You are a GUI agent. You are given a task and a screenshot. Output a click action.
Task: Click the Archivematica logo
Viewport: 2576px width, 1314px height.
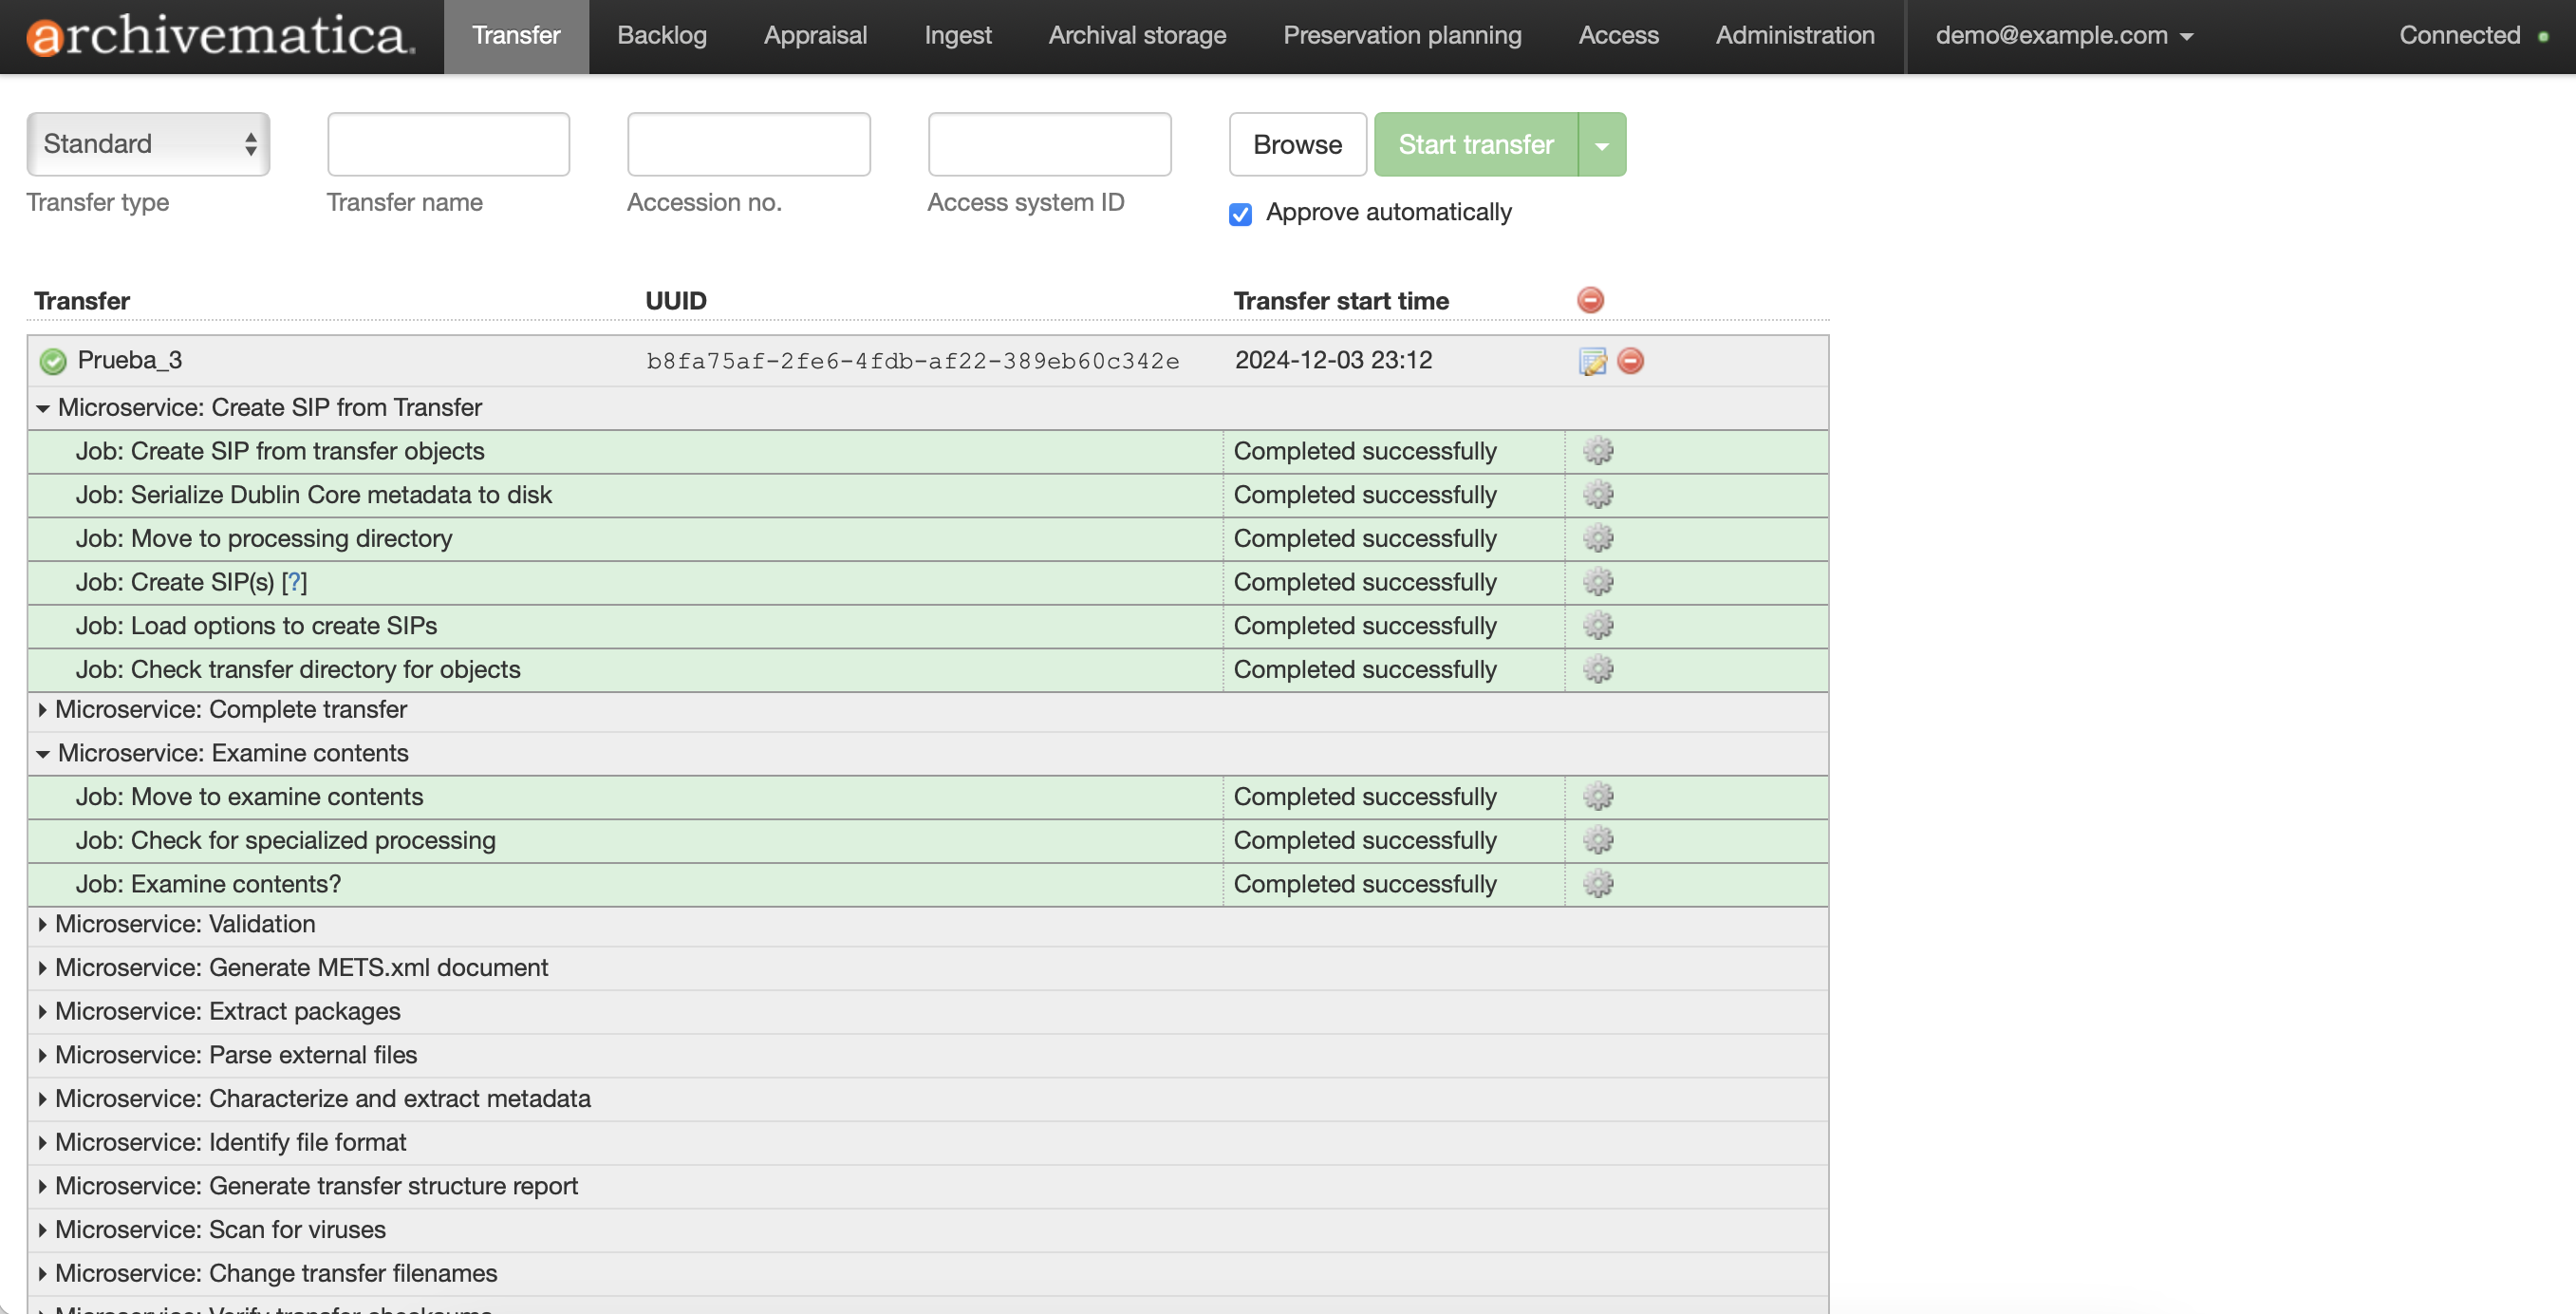point(220,36)
